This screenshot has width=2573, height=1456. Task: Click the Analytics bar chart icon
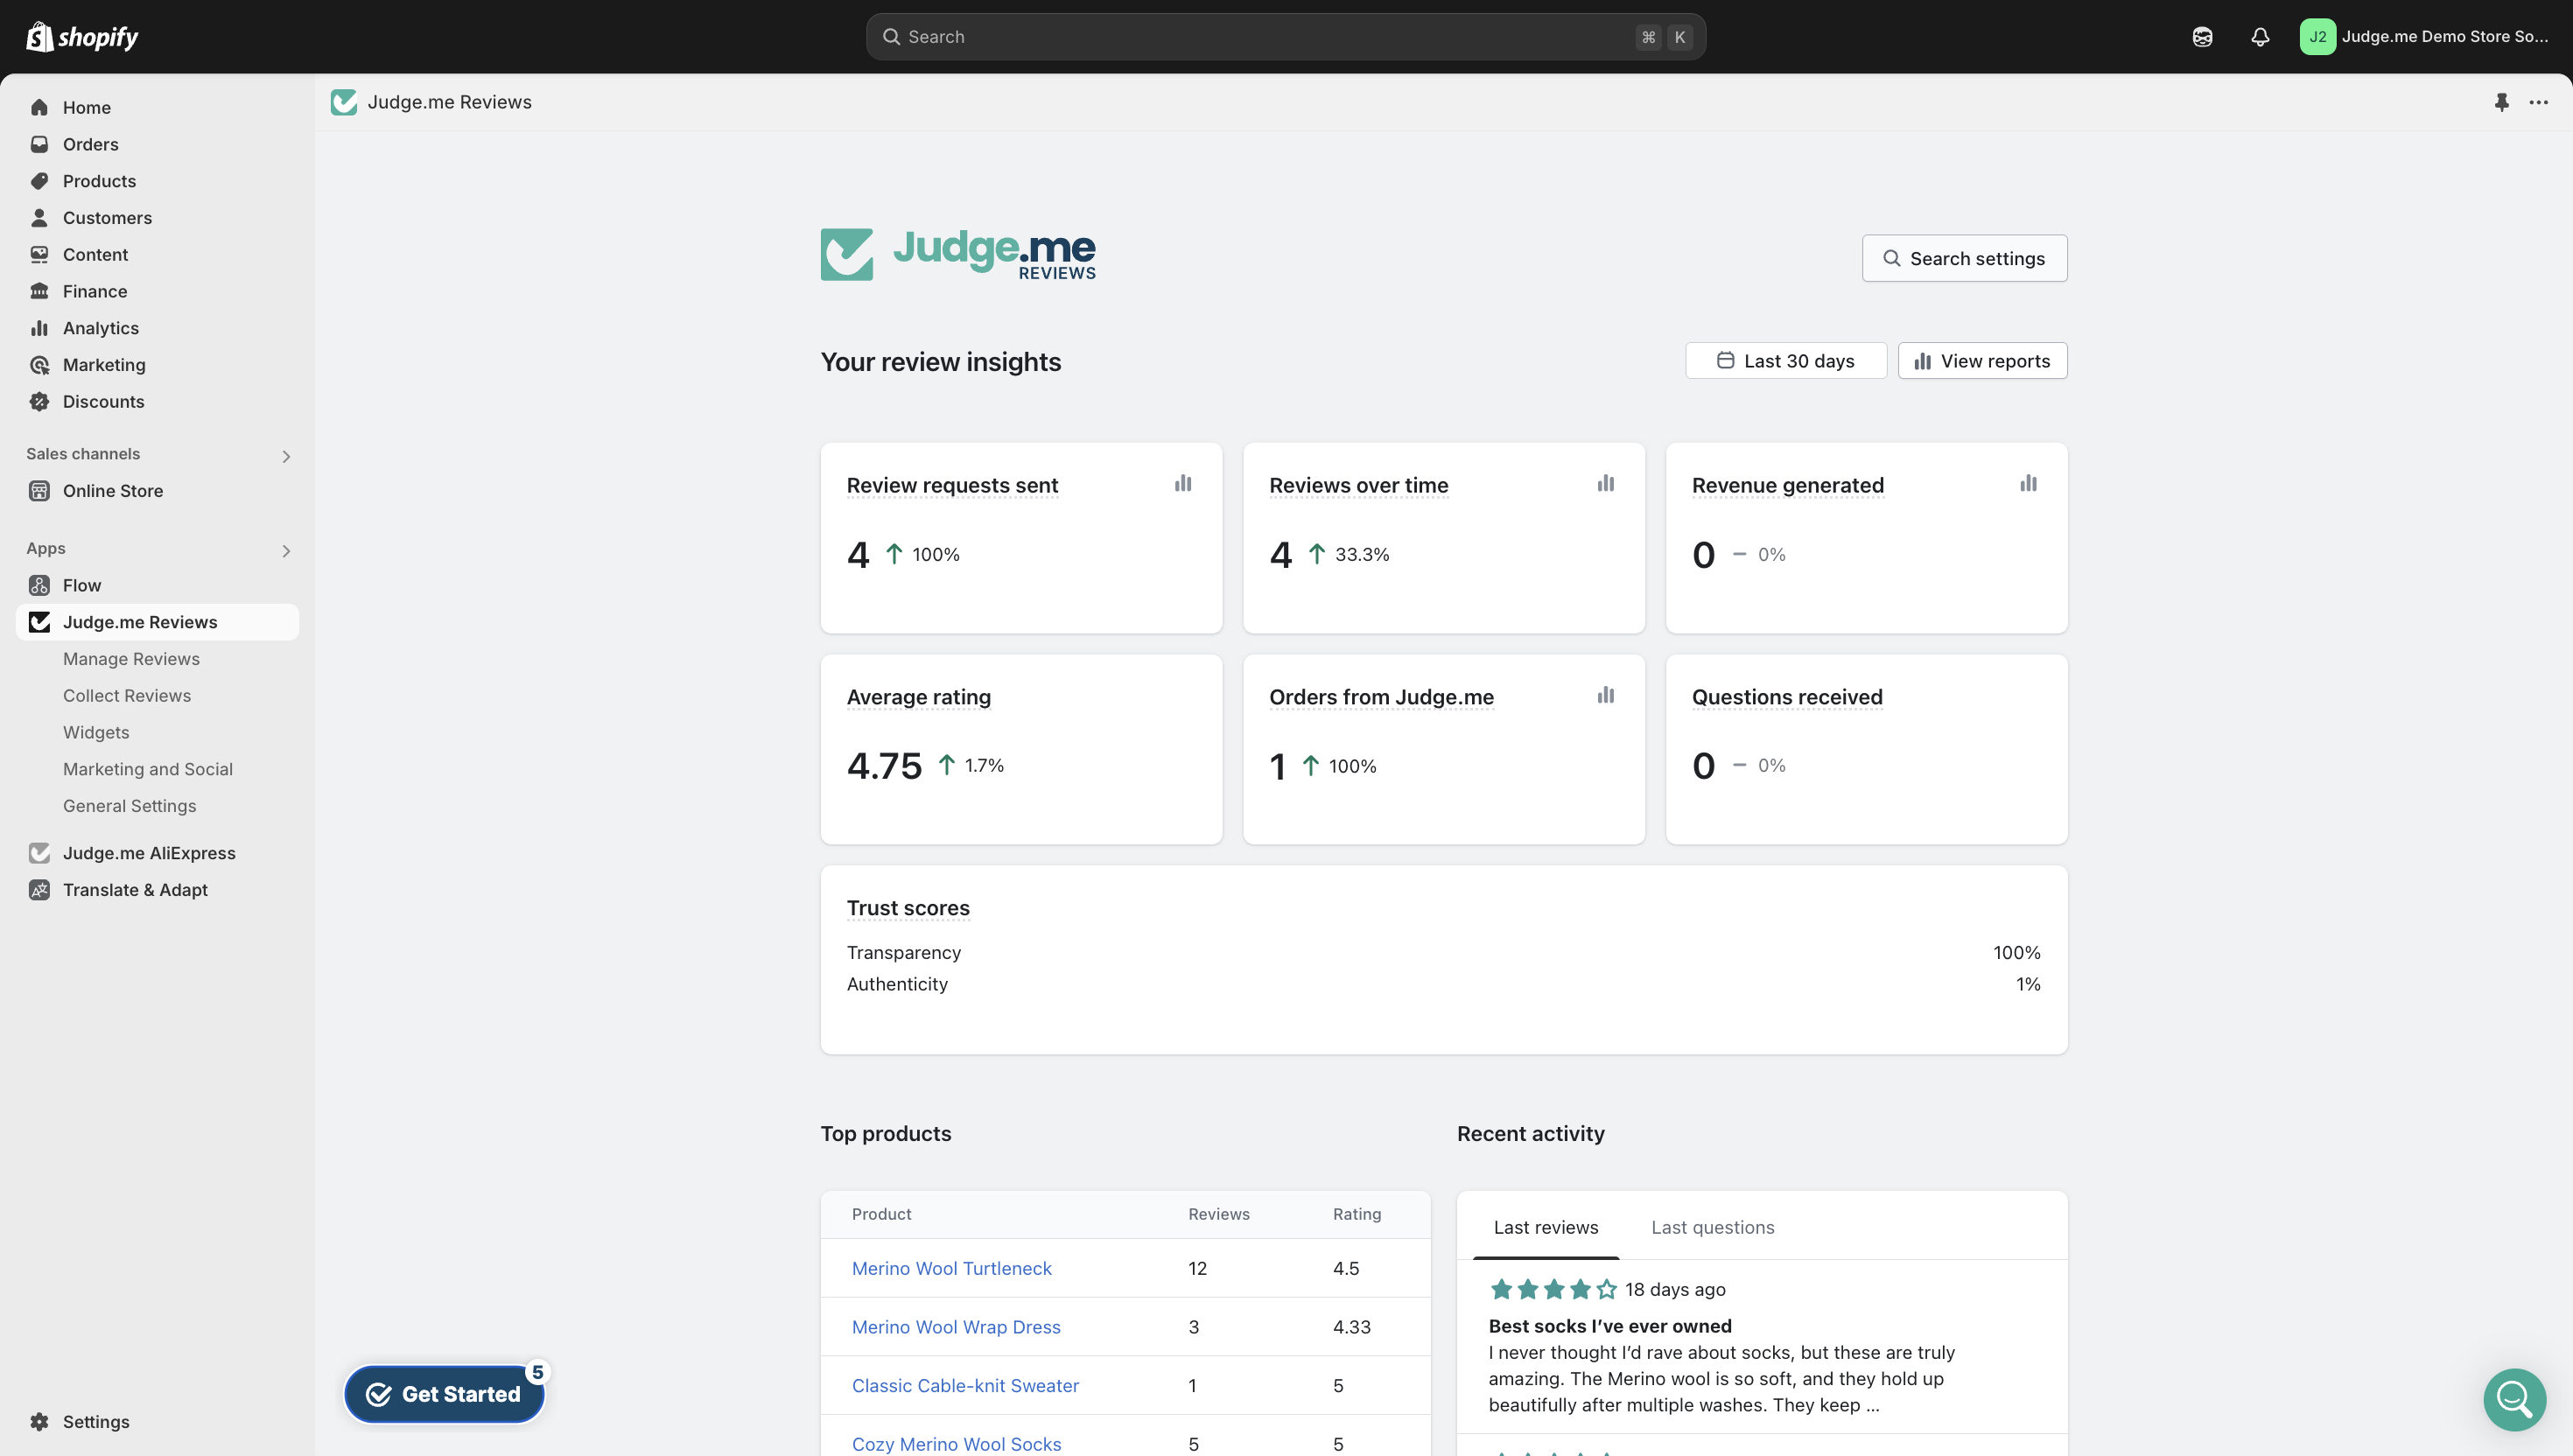pos(39,328)
